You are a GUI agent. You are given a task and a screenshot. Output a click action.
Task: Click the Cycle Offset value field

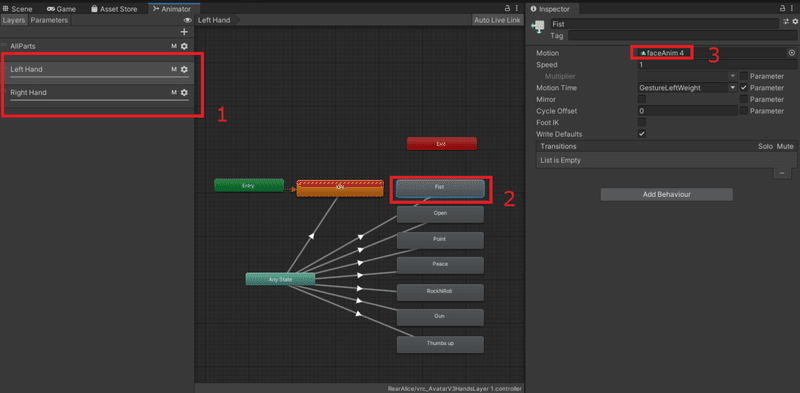[x=688, y=111]
